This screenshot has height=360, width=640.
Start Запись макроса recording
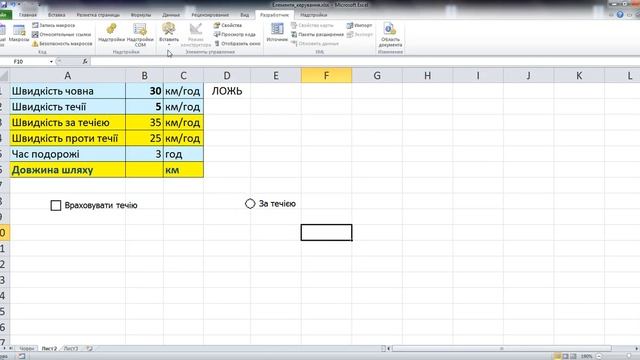pyautogui.click(x=53, y=25)
